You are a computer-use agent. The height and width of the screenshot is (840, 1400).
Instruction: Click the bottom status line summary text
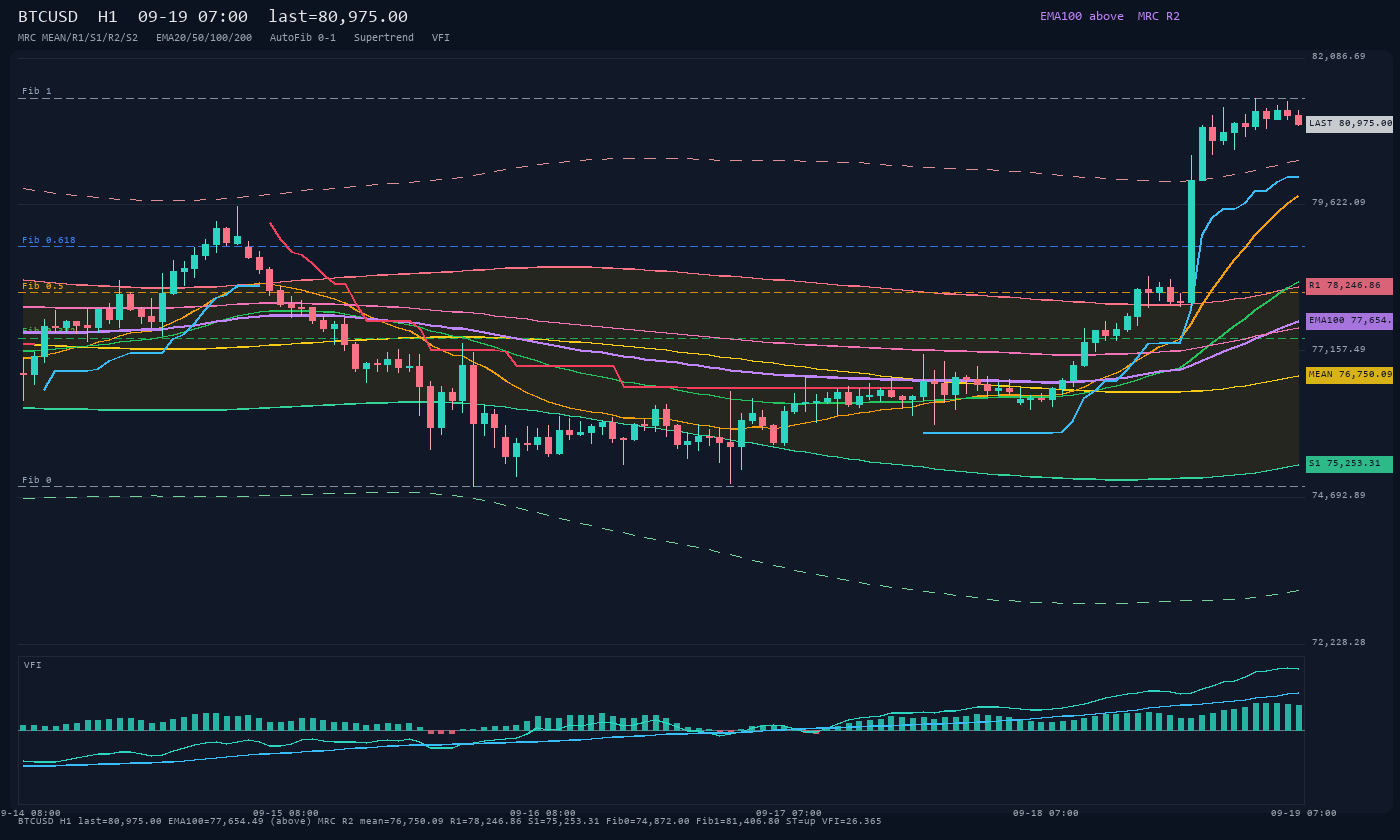click(x=450, y=821)
